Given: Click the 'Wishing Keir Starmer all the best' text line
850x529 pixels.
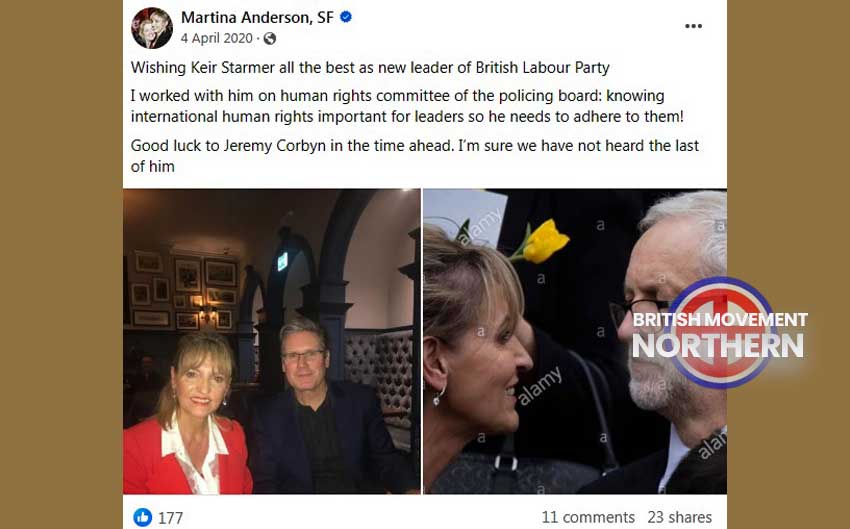Looking at the screenshot, I should coord(370,68).
